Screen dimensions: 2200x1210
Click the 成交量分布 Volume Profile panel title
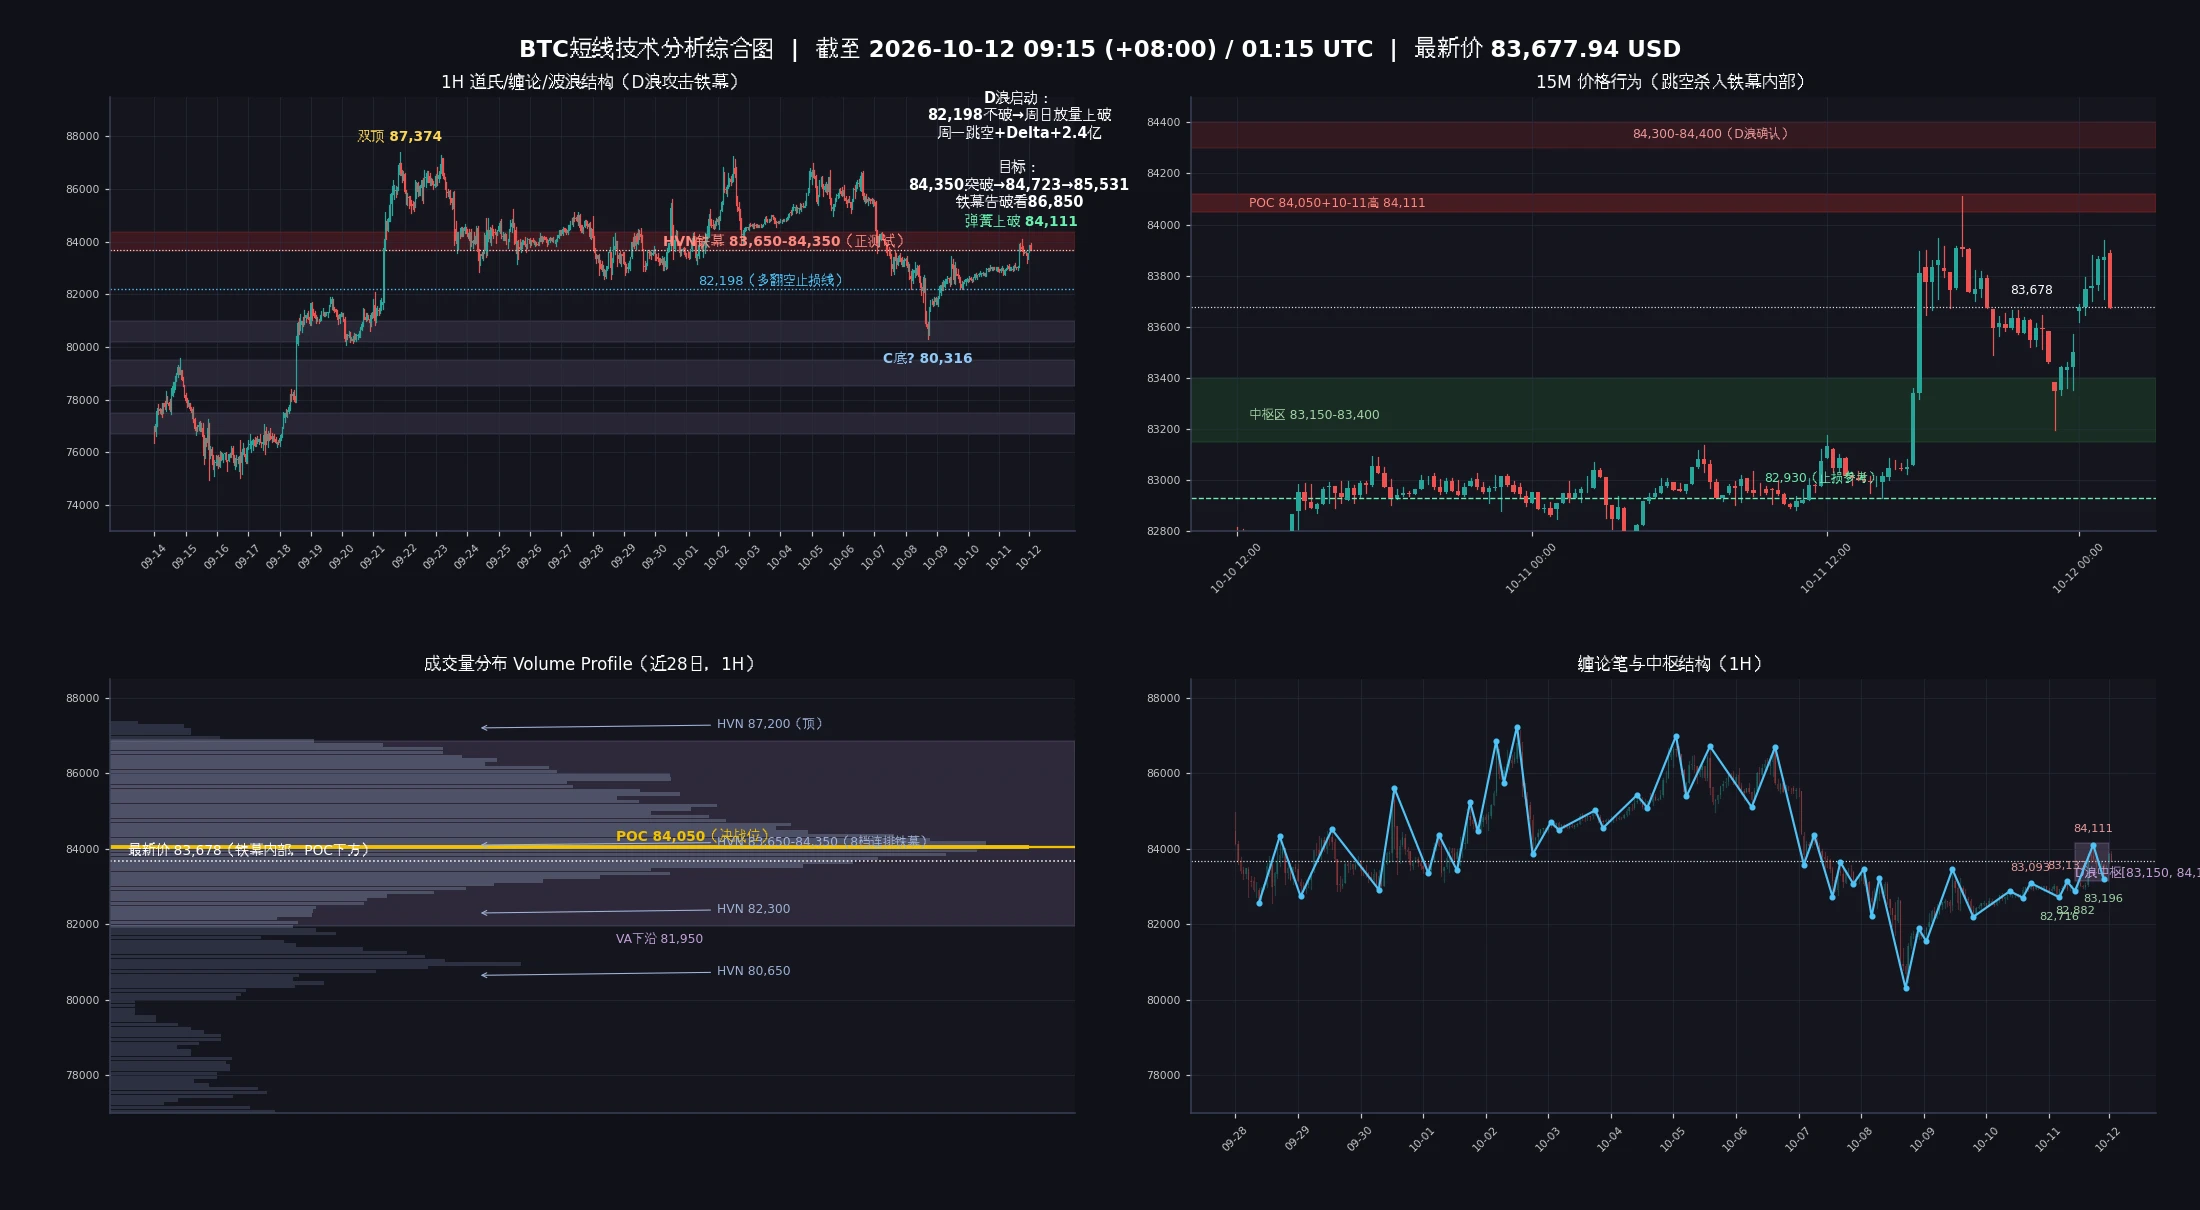(592, 664)
